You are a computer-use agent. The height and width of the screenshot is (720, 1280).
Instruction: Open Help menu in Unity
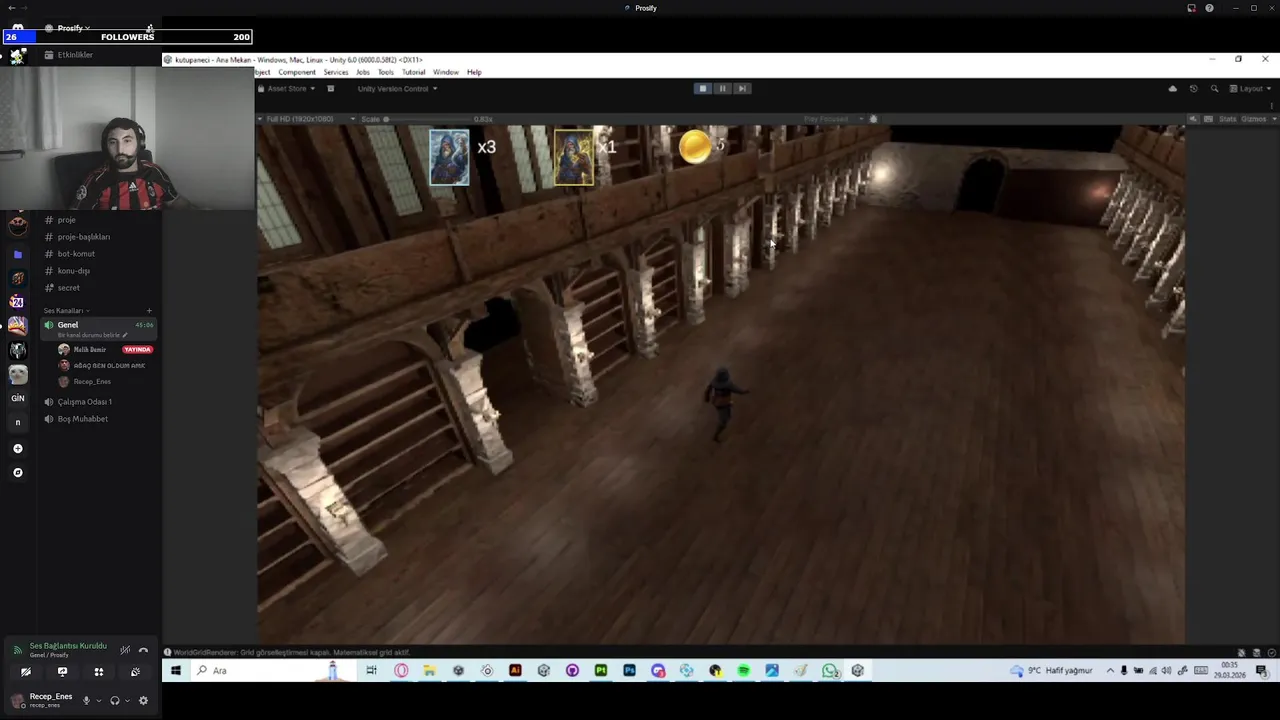[474, 72]
